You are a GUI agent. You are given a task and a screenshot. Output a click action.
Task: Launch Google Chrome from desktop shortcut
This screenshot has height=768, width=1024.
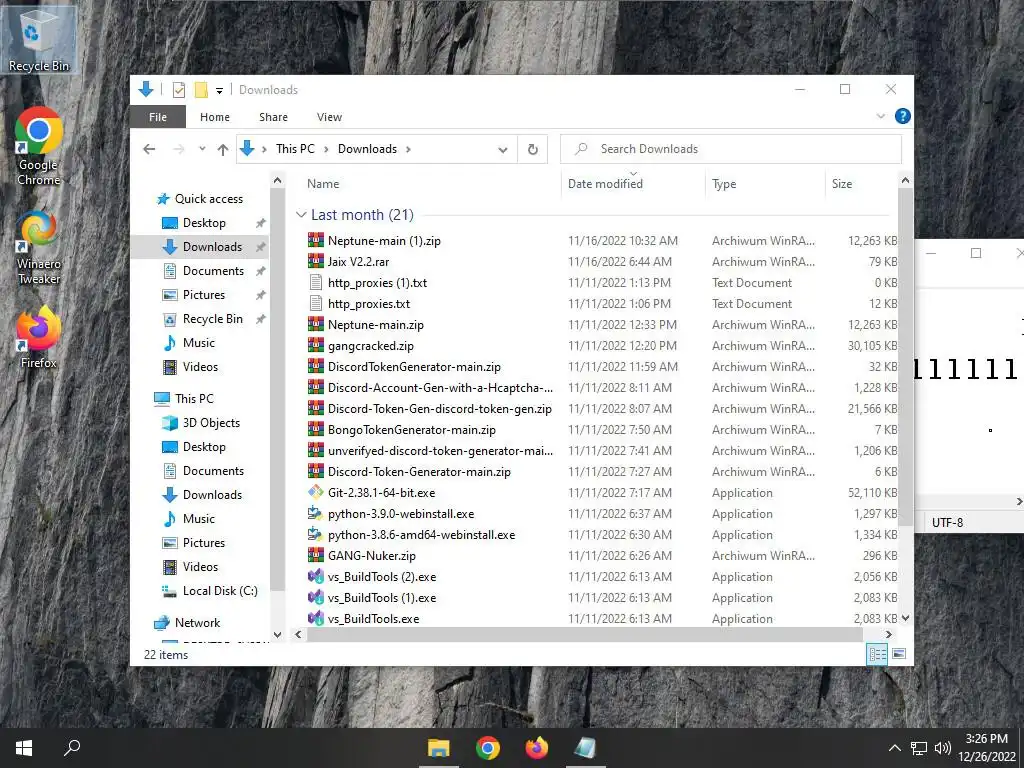[x=39, y=147]
